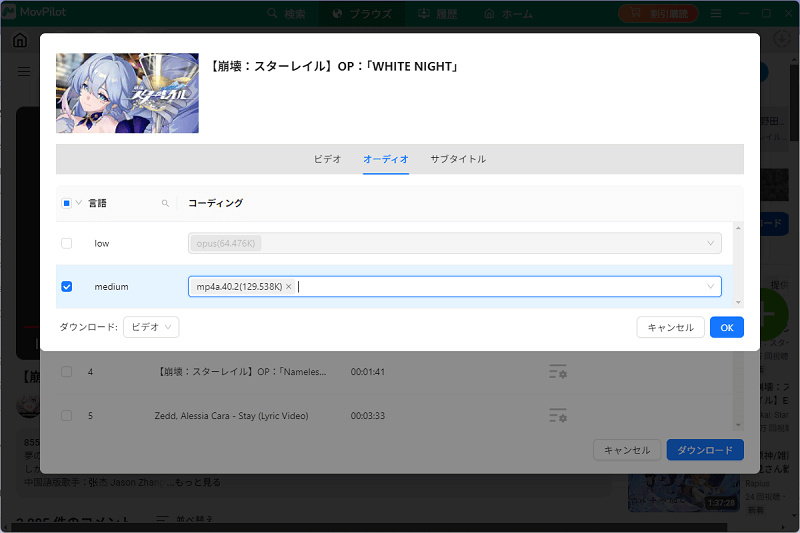800x533 pixels.
Task: Click the shopping cart icon on discount button
Action: coord(635,13)
